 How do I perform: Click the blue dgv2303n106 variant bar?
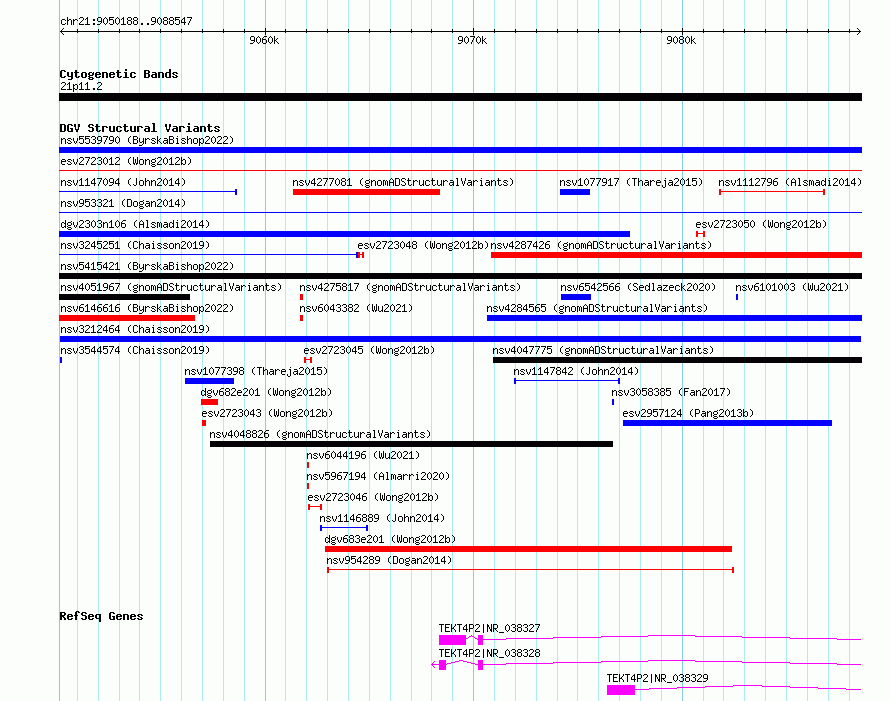tap(345, 234)
